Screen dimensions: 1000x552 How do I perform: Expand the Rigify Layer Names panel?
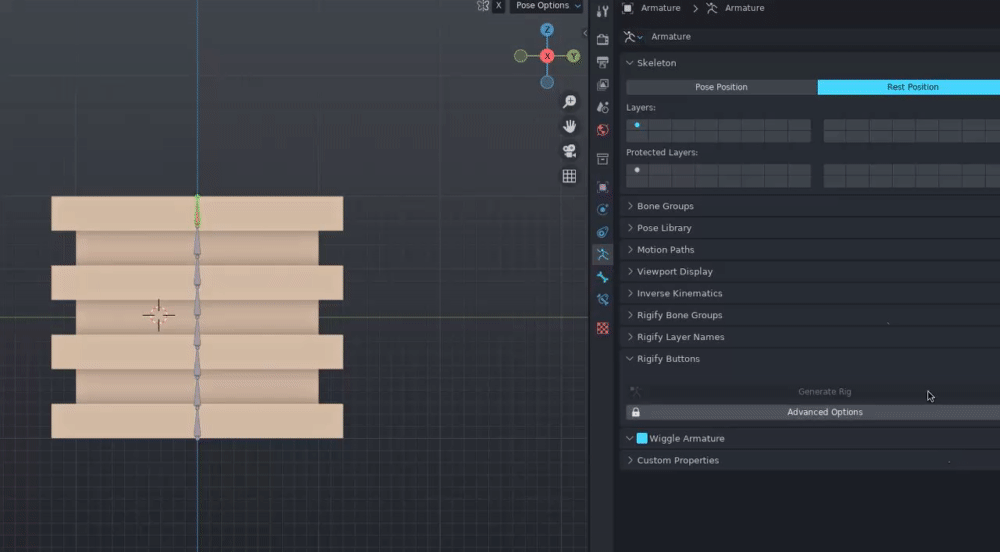pos(629,337)
